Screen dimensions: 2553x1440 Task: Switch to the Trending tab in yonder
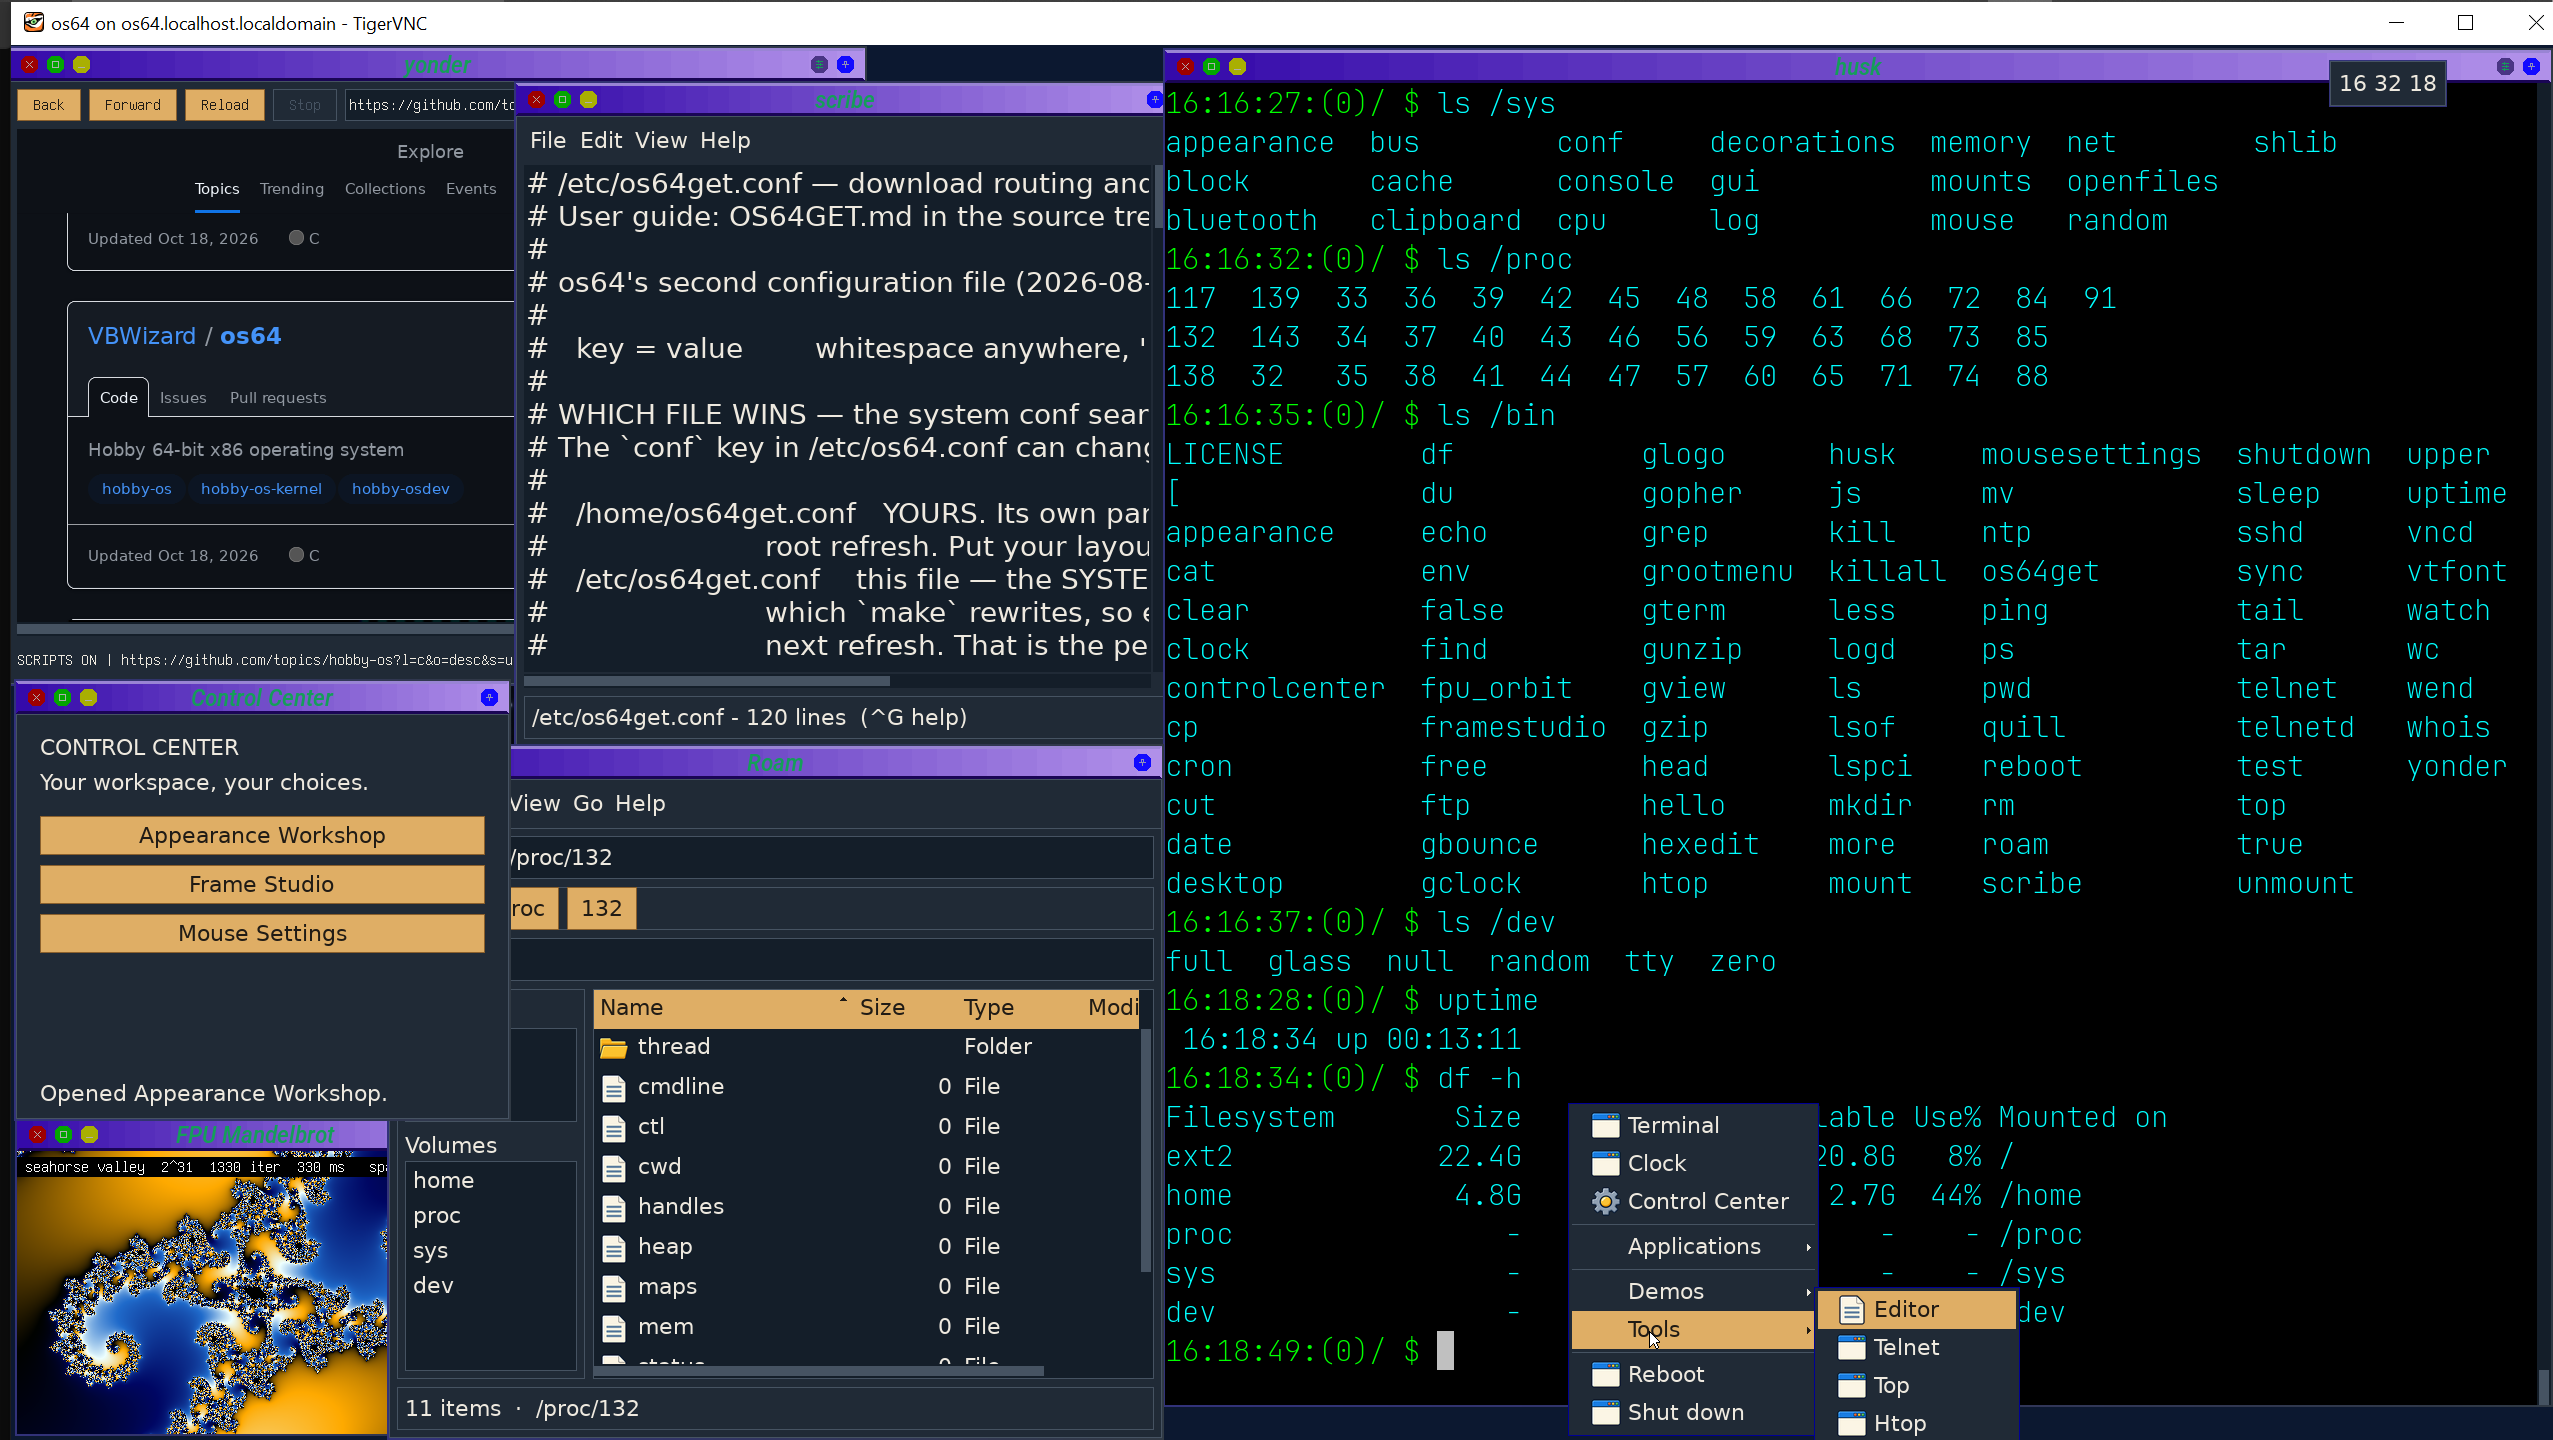tap(292, 188)
